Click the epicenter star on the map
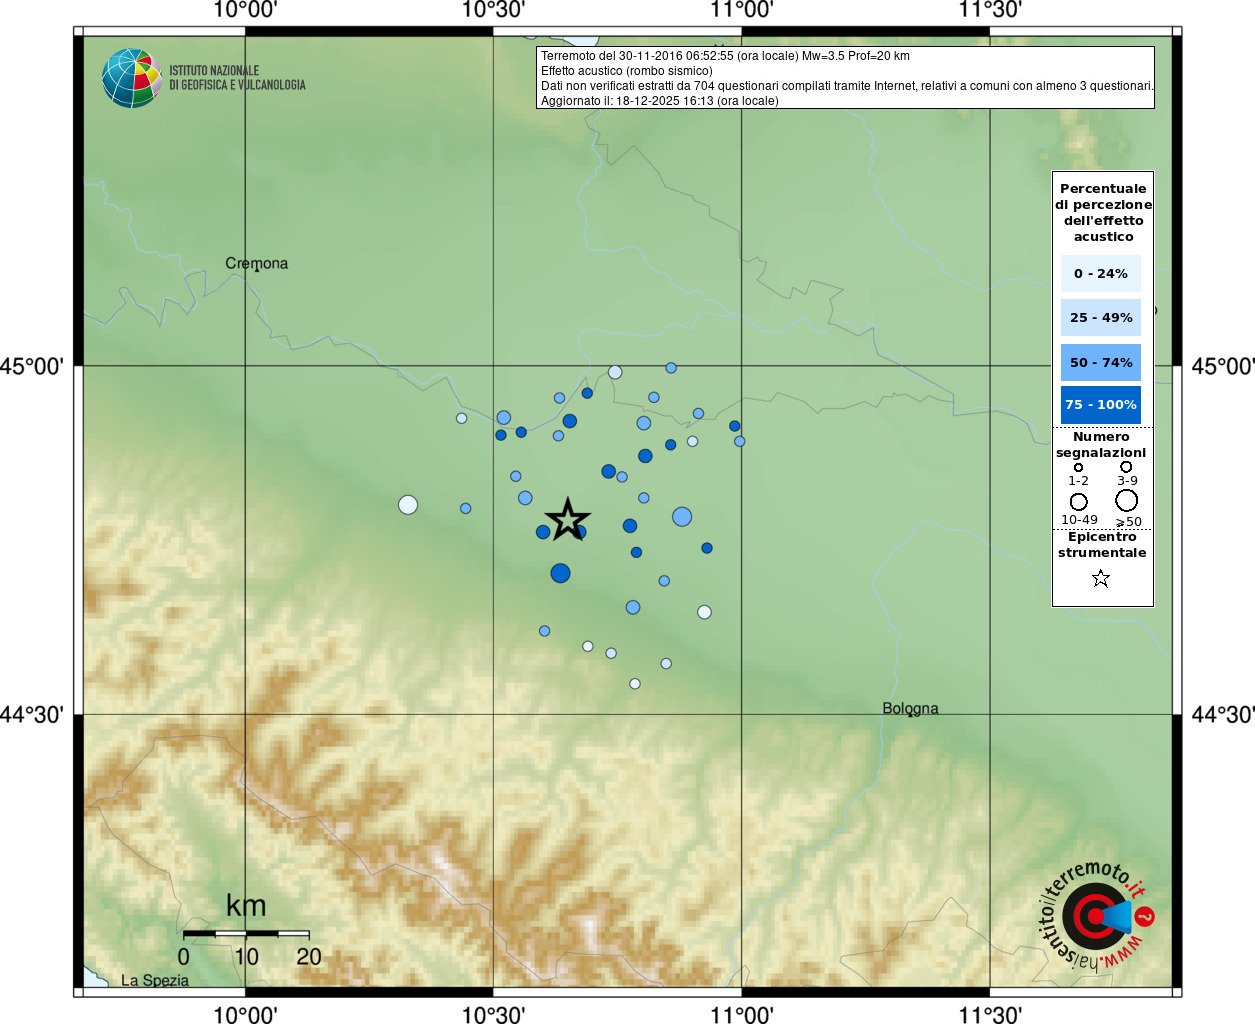This screenshot has width=1255, height=1024. [x=568, y=519]
